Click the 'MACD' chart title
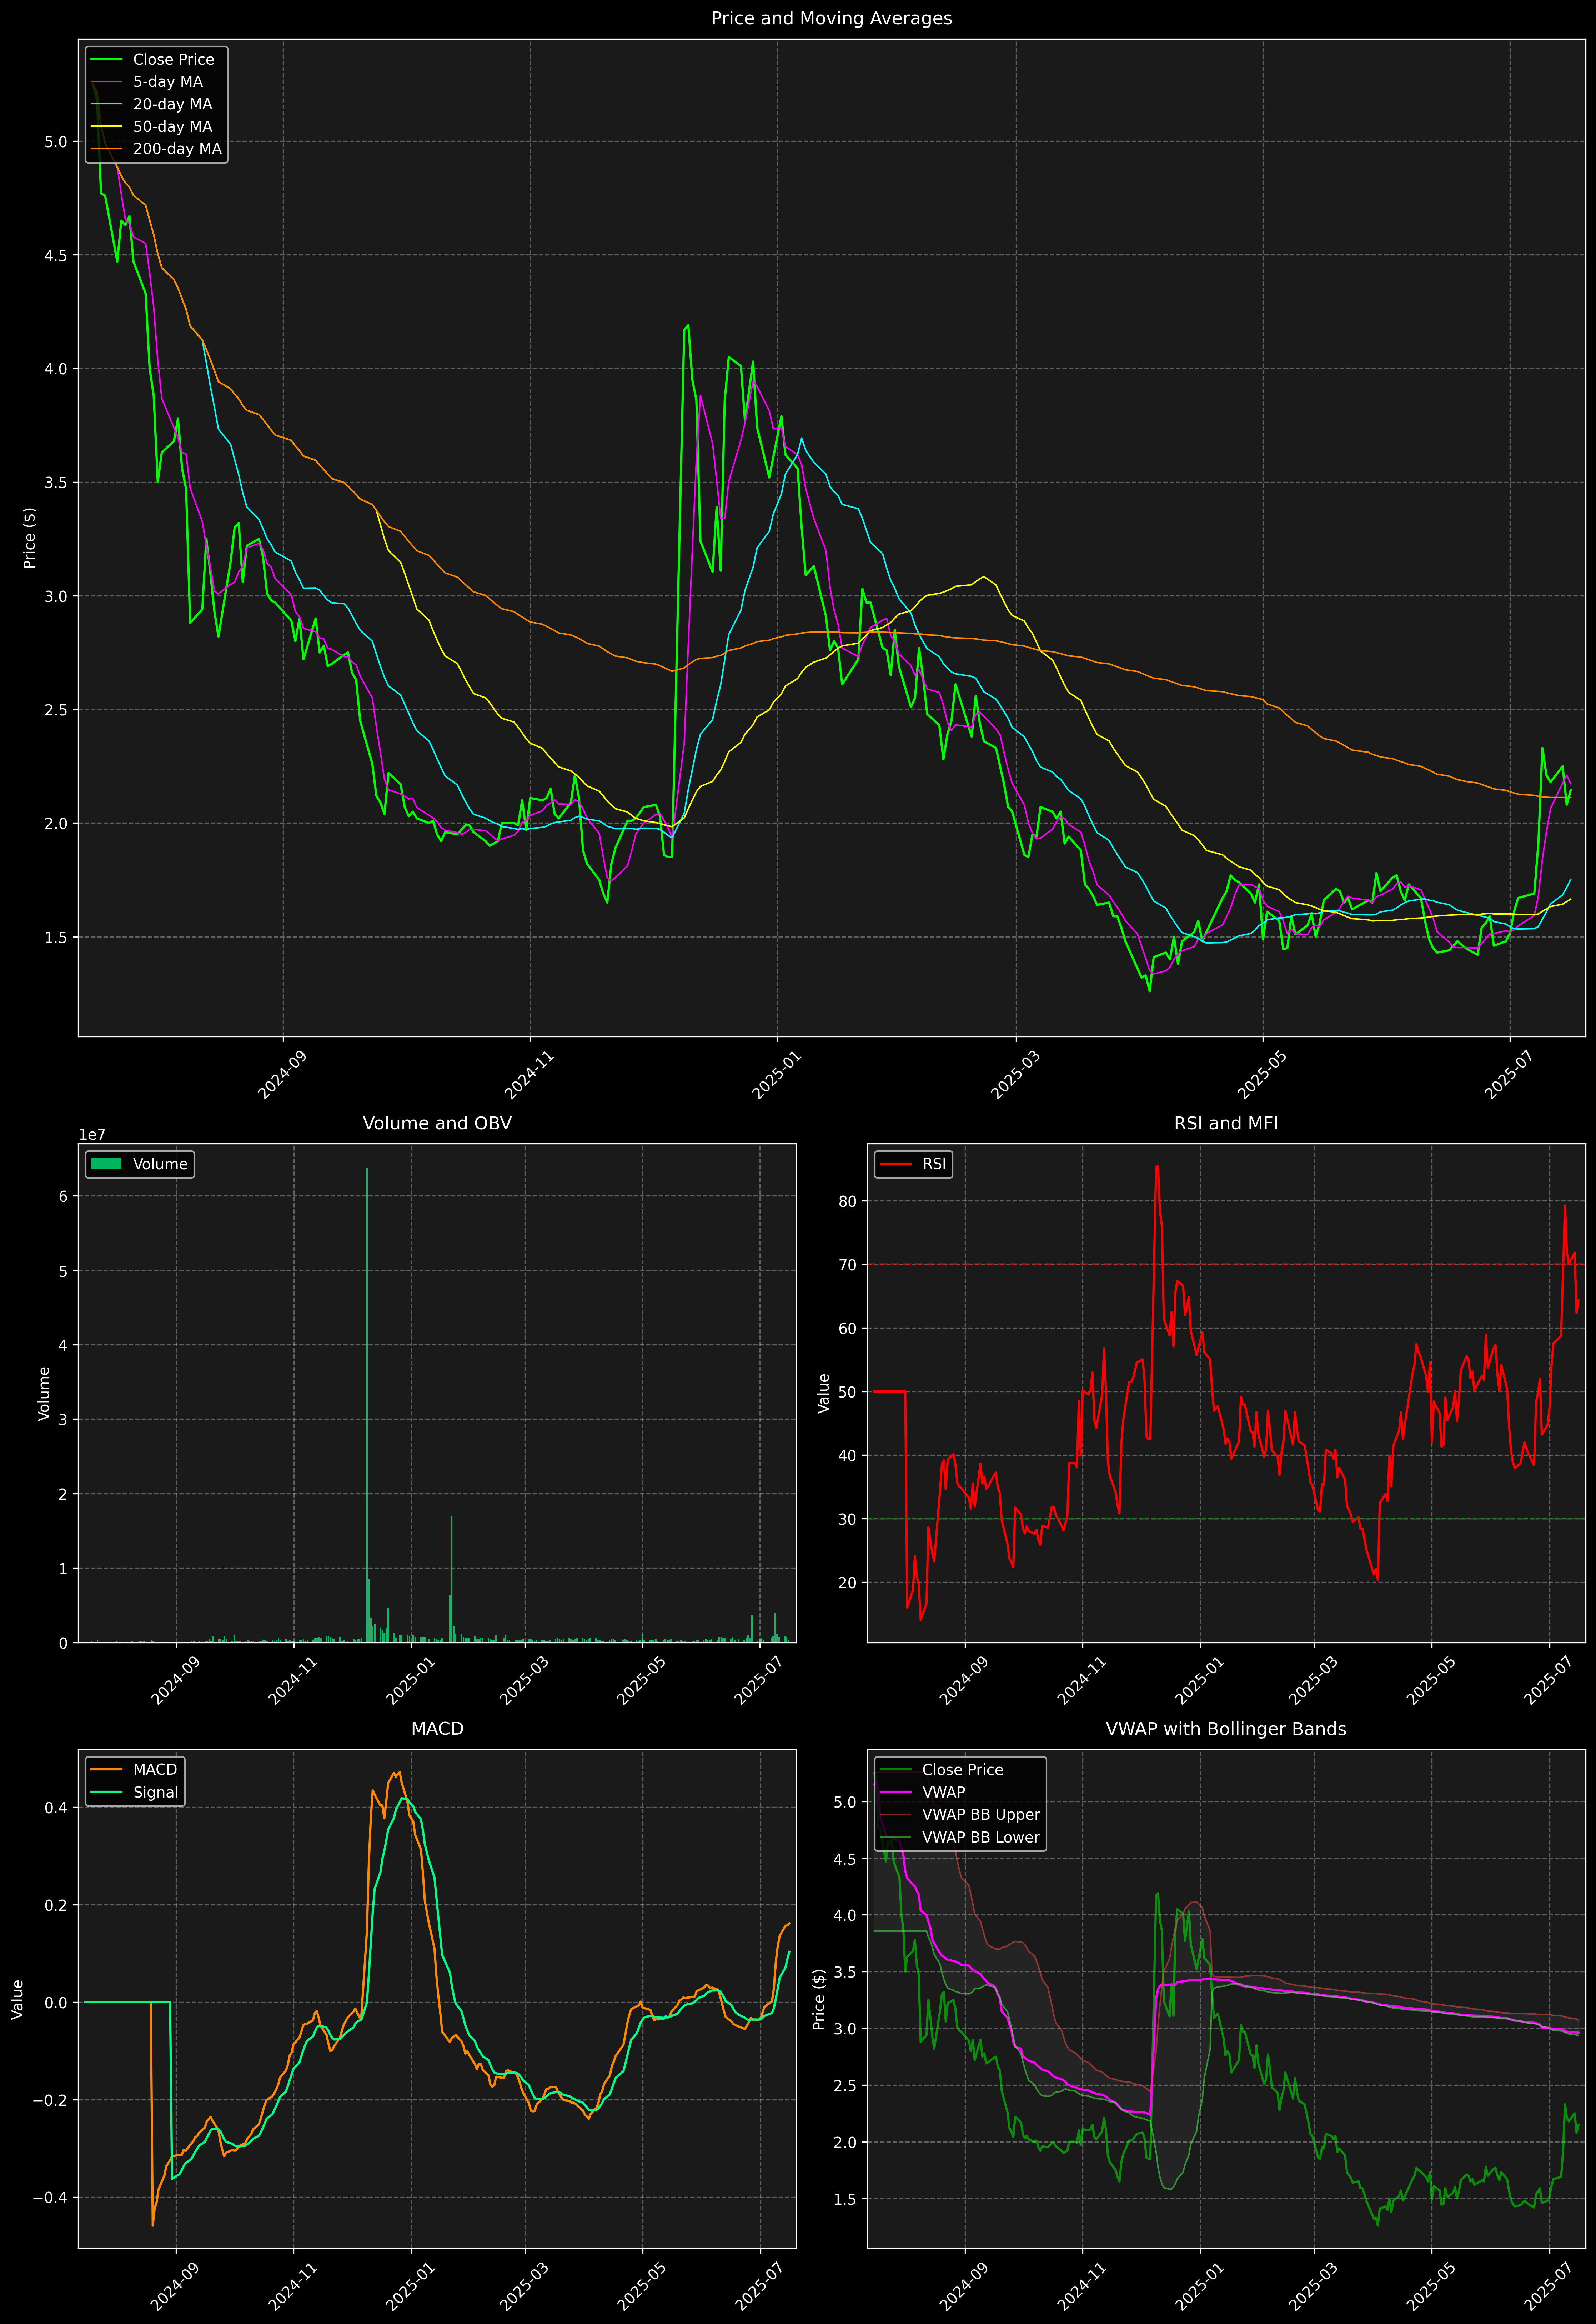The image size is (1596, 2324). (437, 1729)
